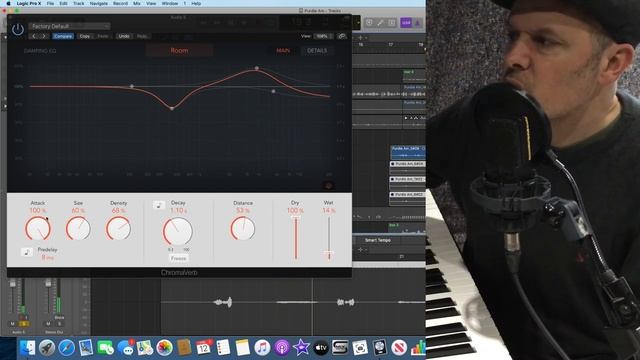Screen dimensions: 640x360
Task: Click the Dry level slider
Action: tap(296, 238)
